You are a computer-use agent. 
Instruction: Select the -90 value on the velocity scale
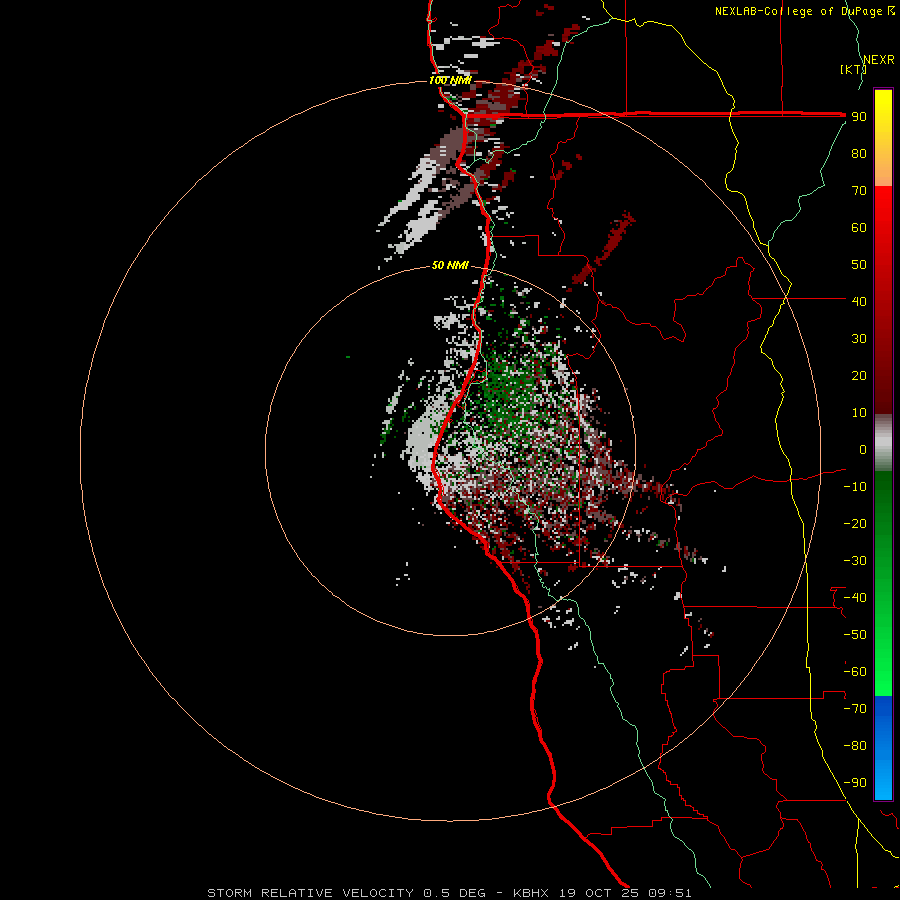[855, 783]
